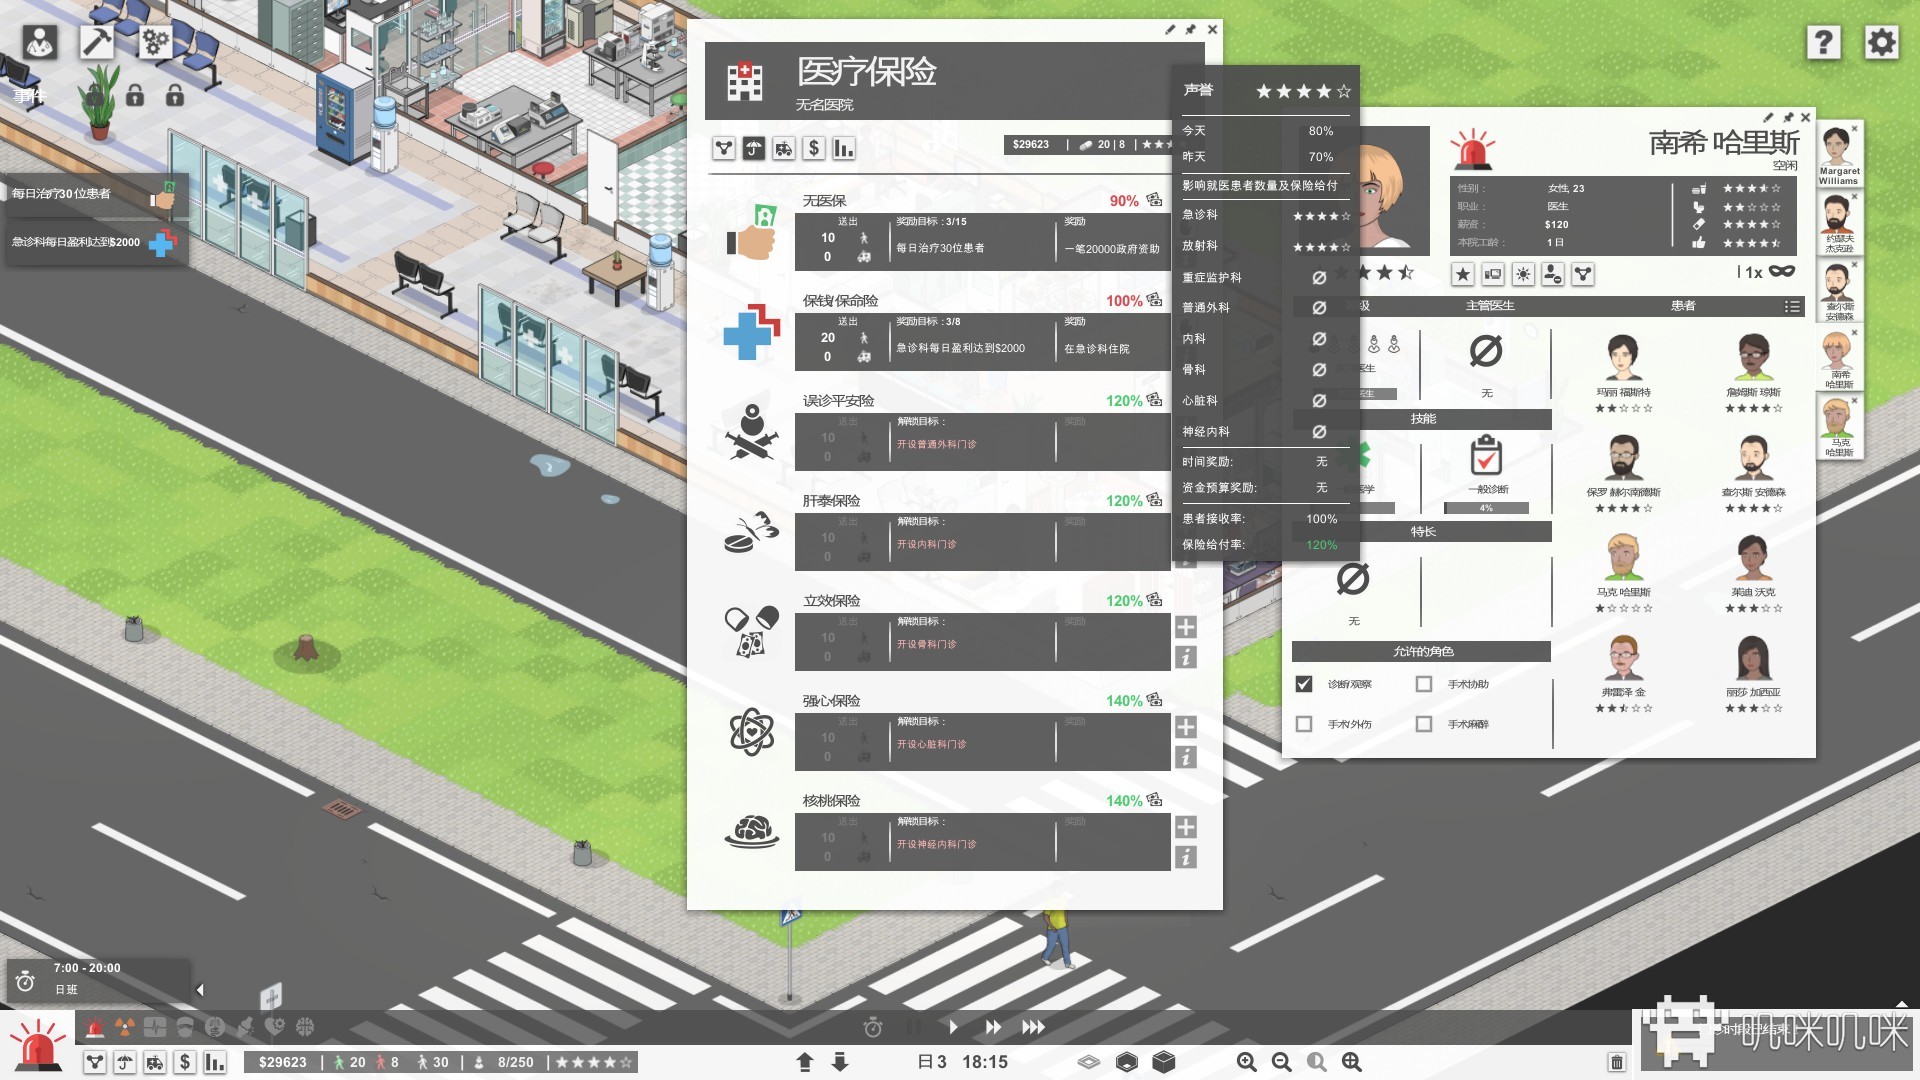The image size is (1920, 1080).
Task: Add contract for 立效保险 with plus button
Action: [1186, 627]
